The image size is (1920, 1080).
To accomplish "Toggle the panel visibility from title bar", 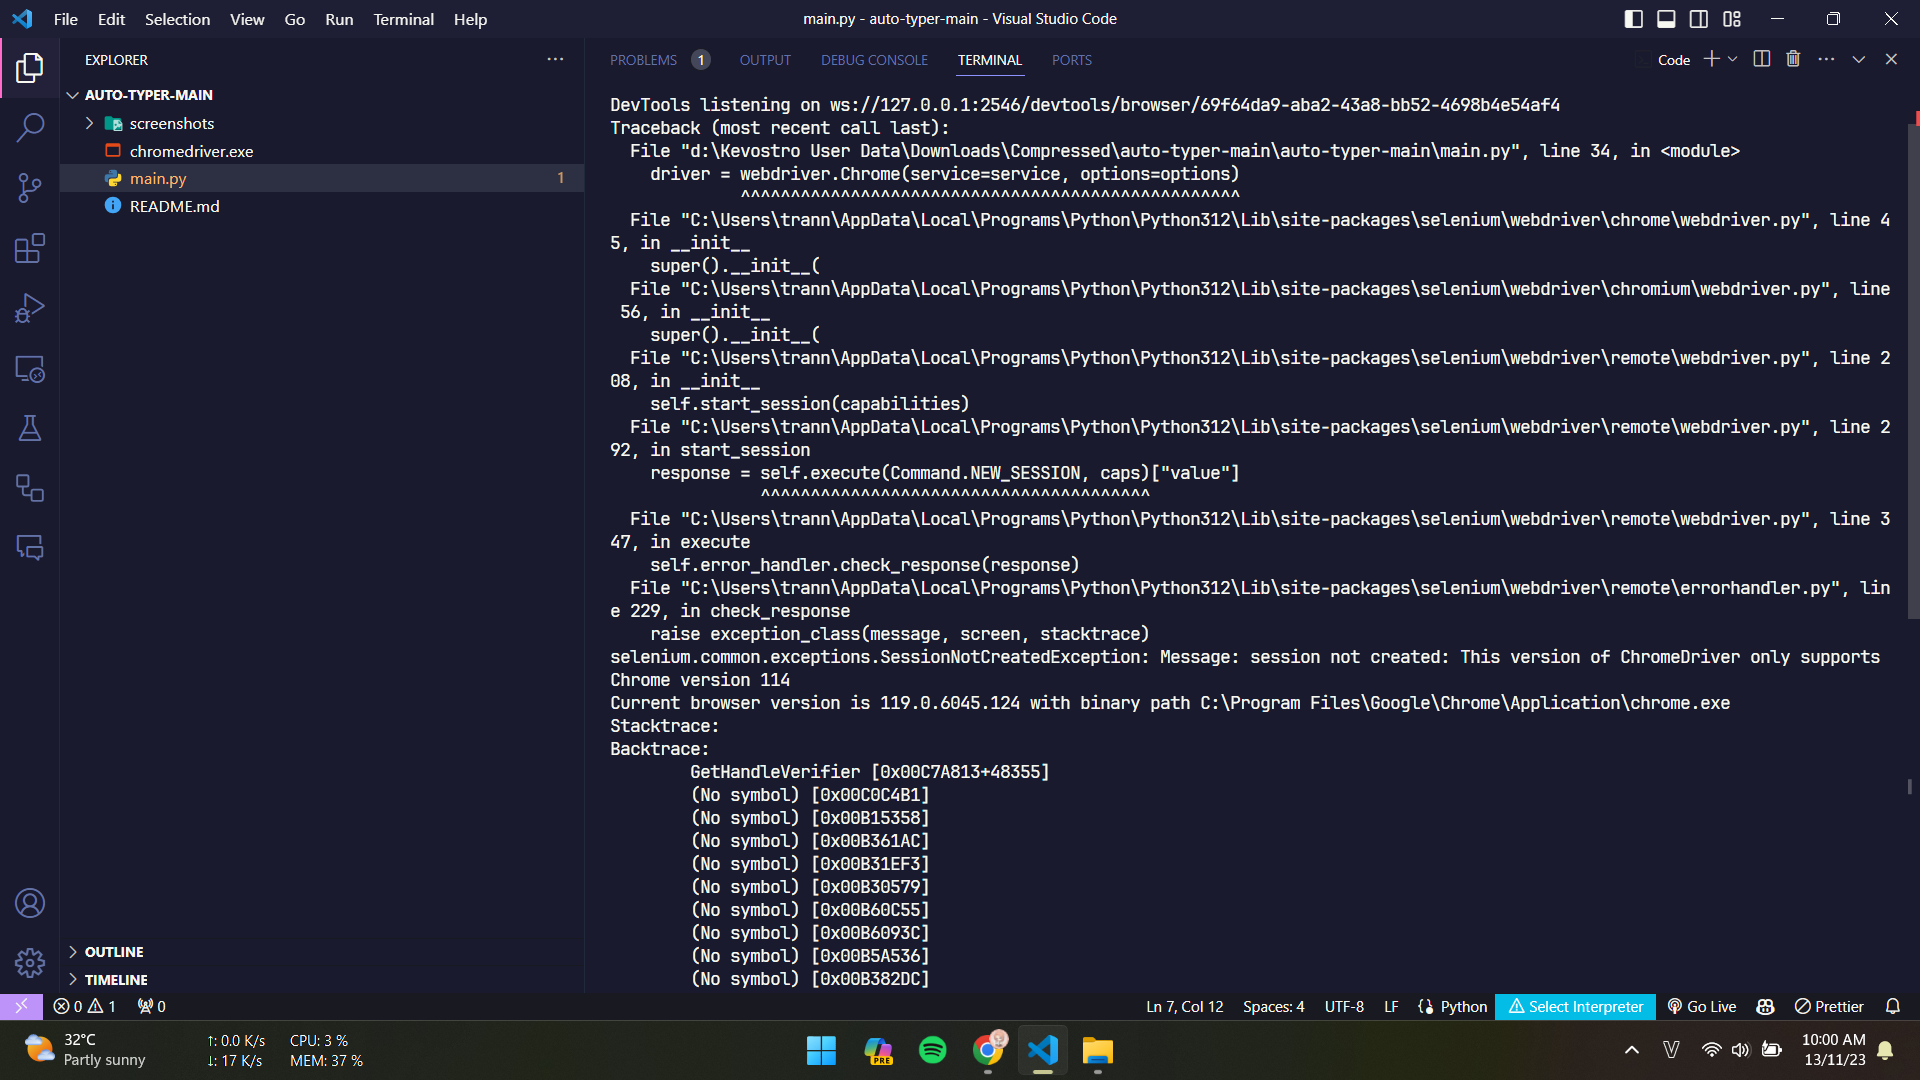I will [x=1665, y=18].
